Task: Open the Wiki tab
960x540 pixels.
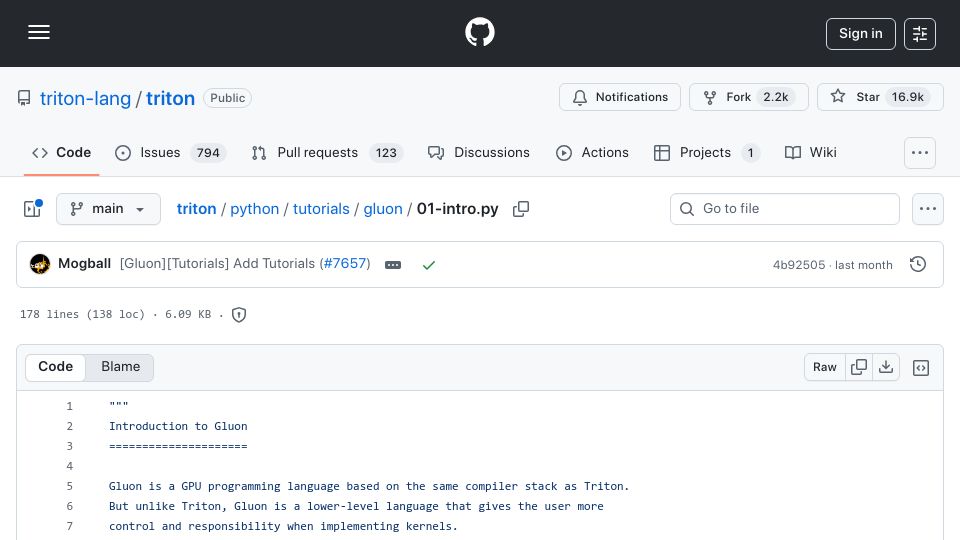Action: coord(811,152)
